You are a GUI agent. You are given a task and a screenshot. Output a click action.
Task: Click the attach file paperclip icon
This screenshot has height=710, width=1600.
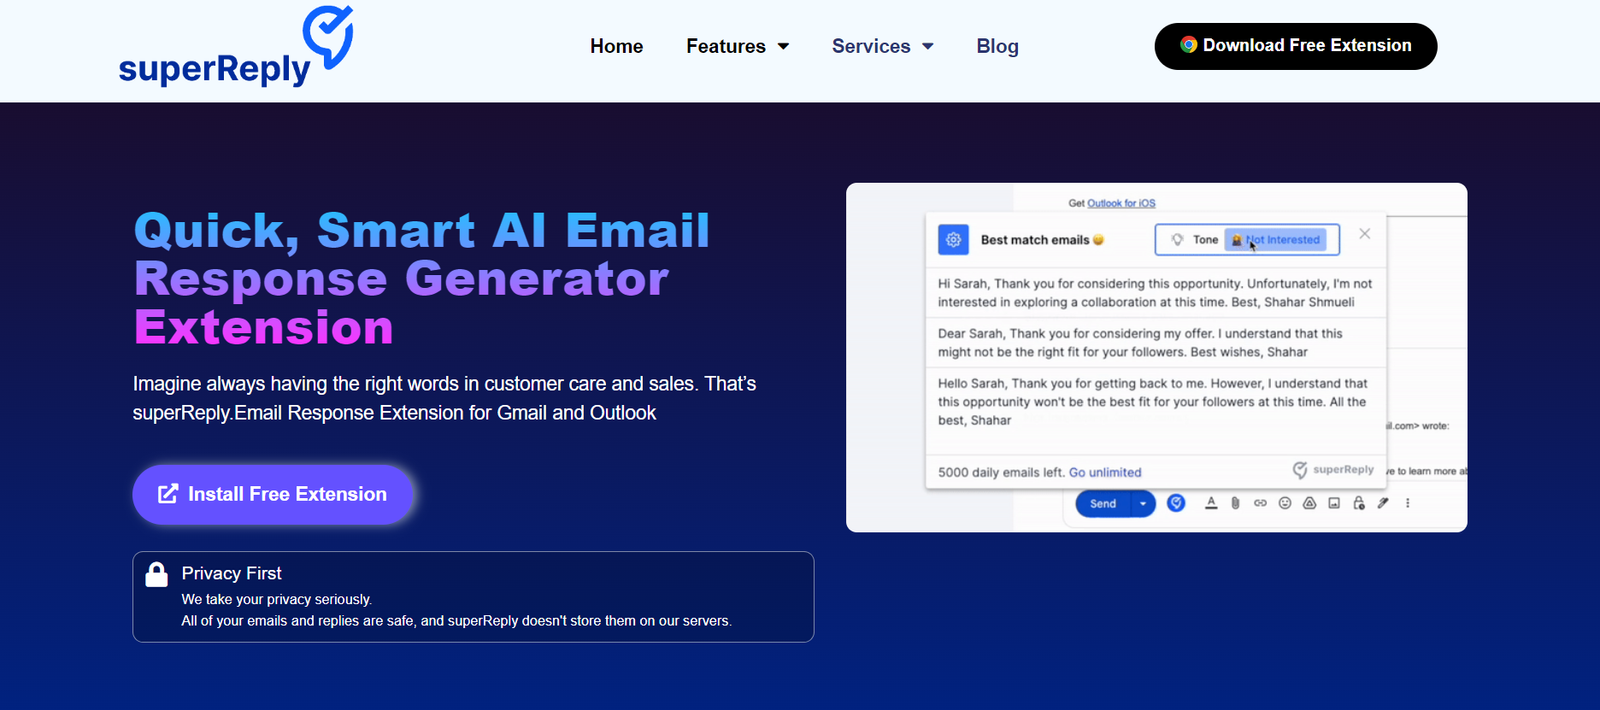1235,503
